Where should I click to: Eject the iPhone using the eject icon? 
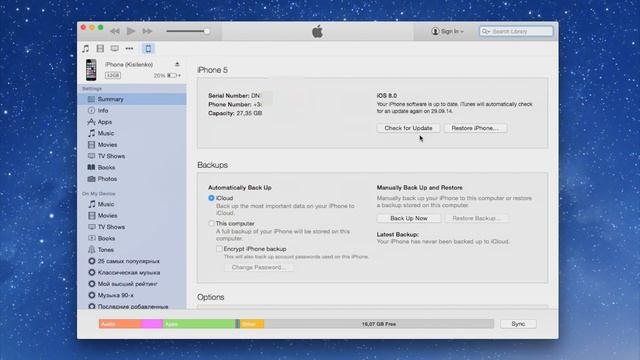pyautogui.click(x=177, y=64)
